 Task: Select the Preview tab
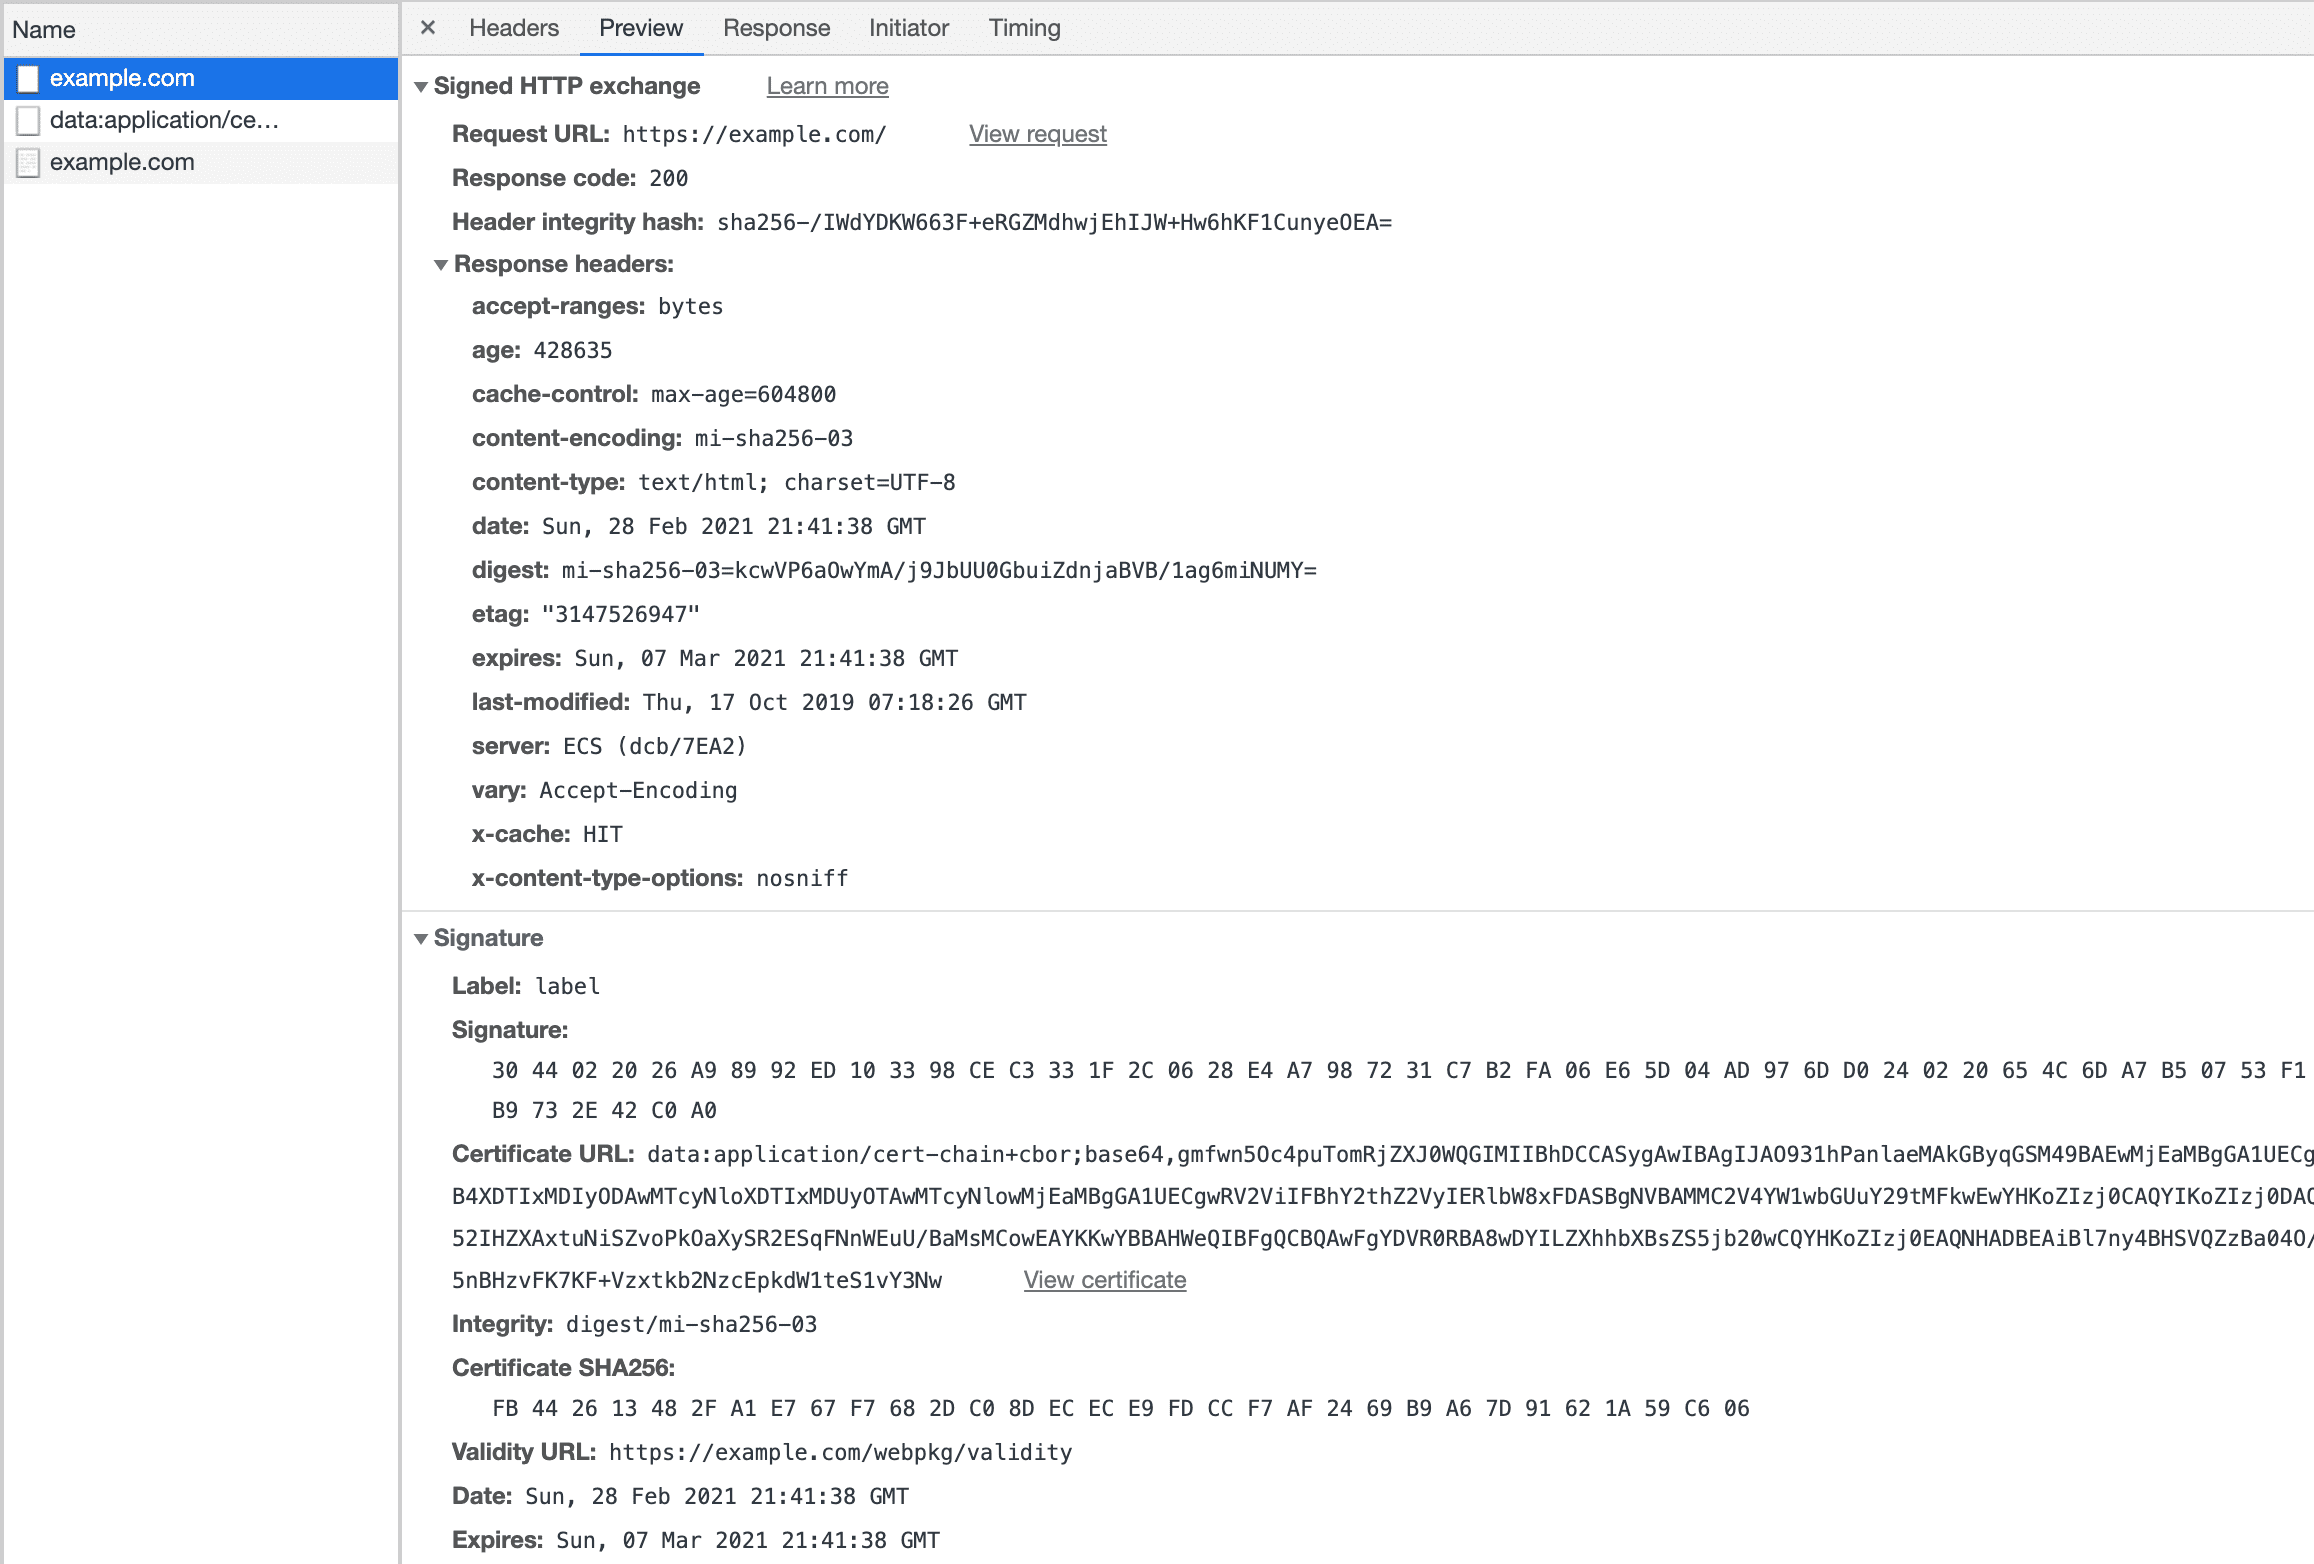pos(640,28)
